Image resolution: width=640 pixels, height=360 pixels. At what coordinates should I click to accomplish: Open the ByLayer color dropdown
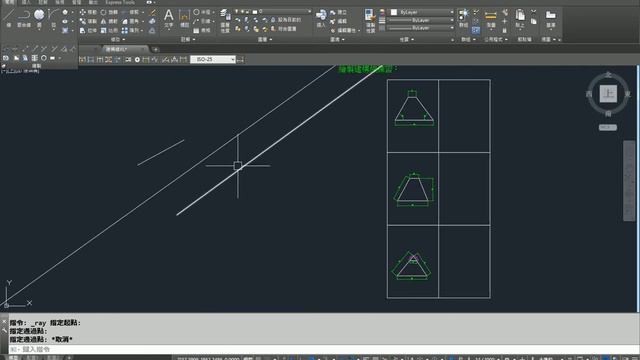(x=451, y=12)
